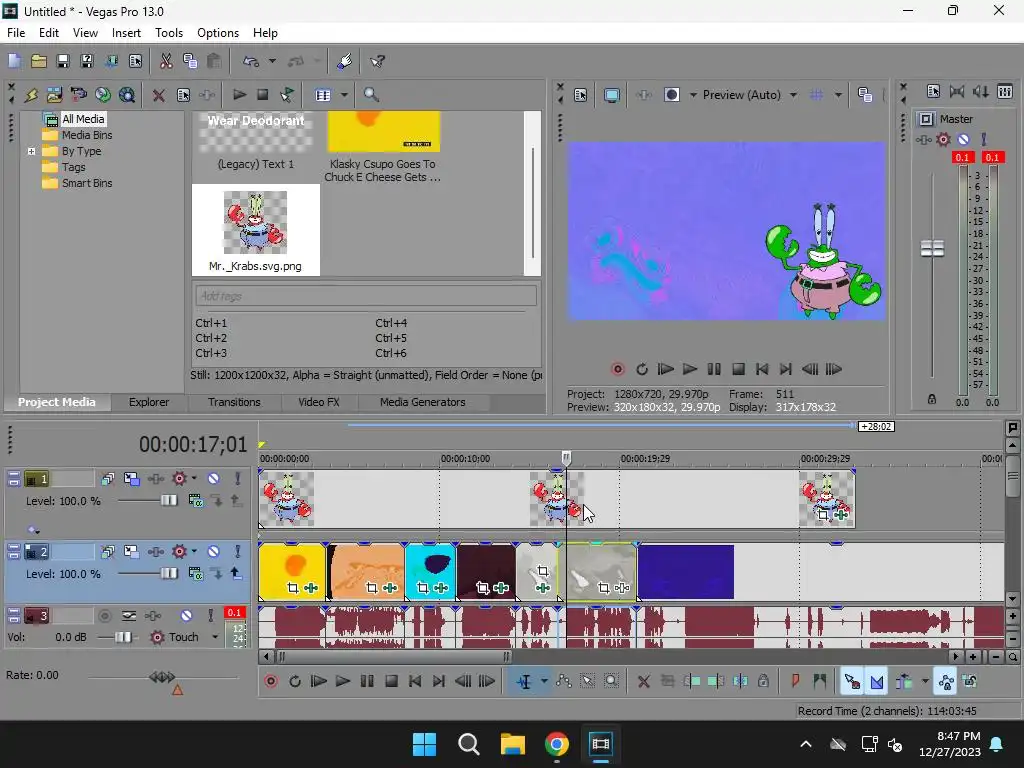This screenshot has width=1024, height=768.
Task: Open the editing tool dropdown arrow in timeline toolbar
Action: click(x=544, y=682)
